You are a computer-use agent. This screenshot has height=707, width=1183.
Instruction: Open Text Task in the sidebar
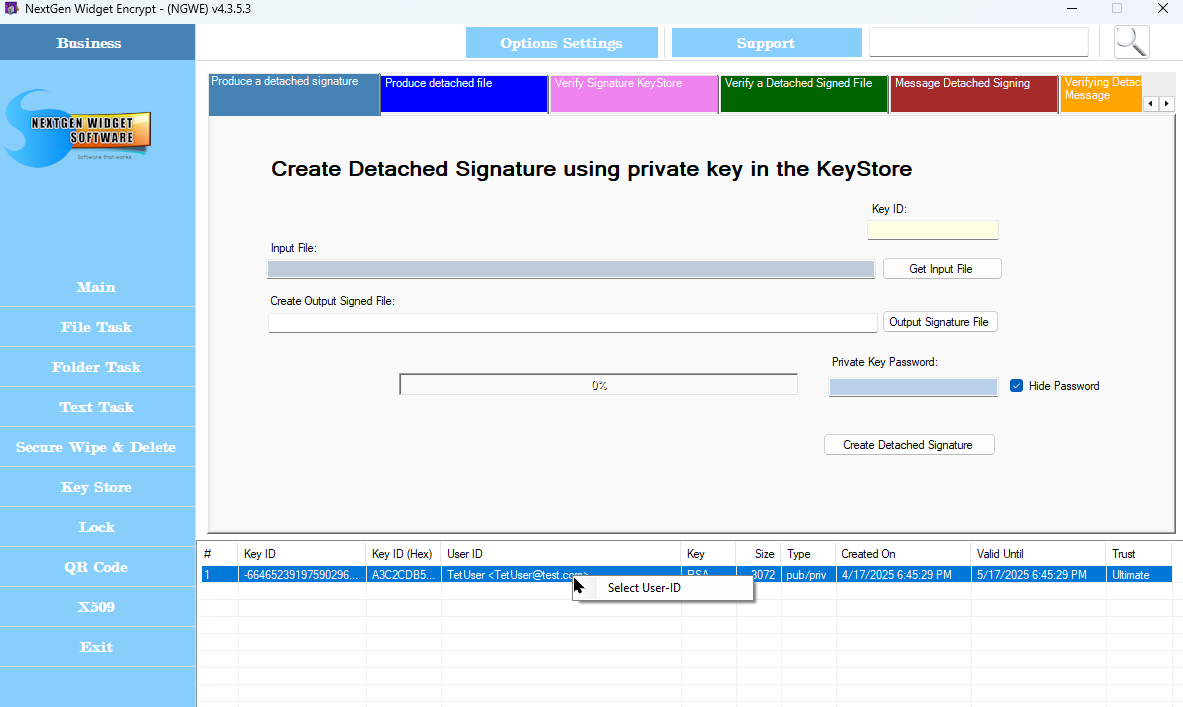click(97, 407)
